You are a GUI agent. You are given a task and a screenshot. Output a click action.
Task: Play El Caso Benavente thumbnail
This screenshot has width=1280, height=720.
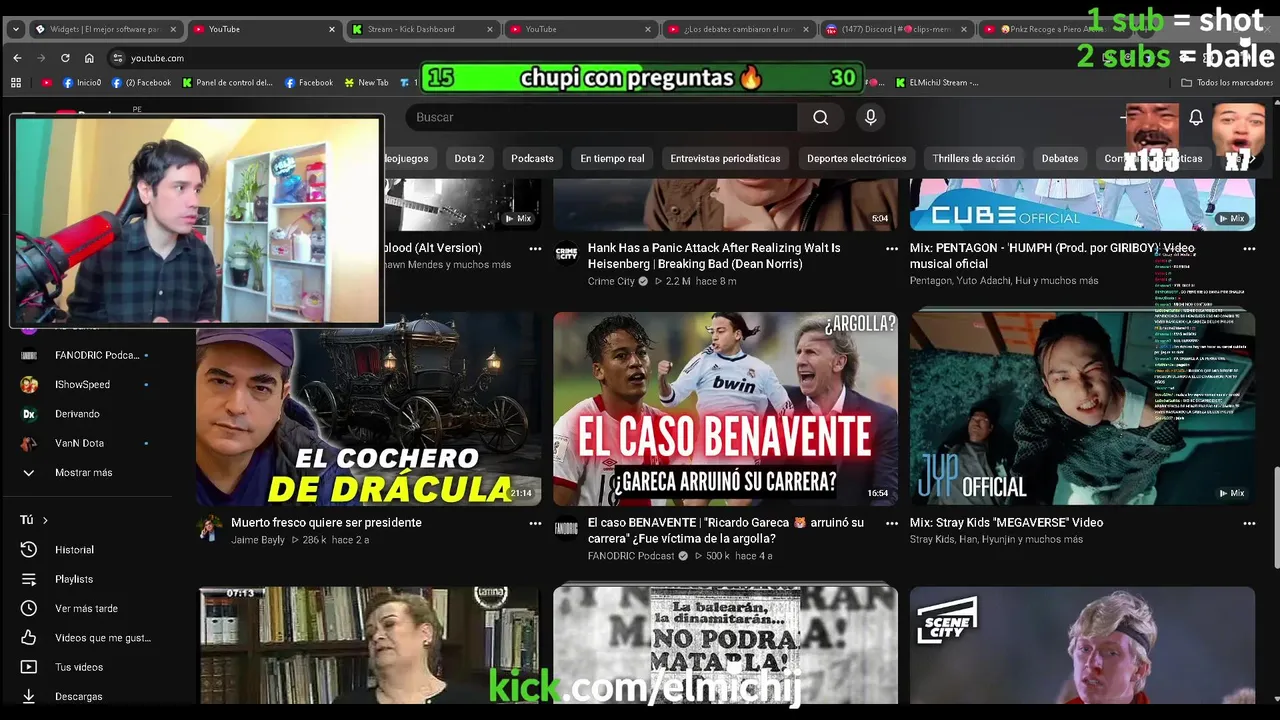pyautogui.click(x=725, y=409)
